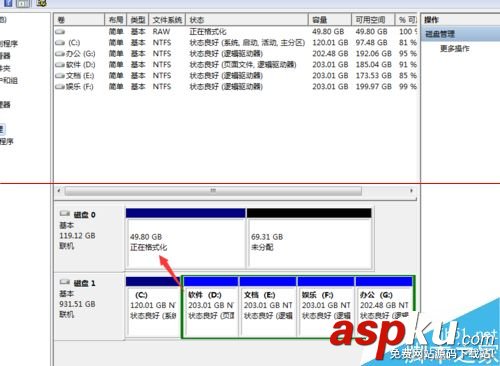
Task: Click the 办公 (G:) volume name in the list
Action: click(80, 54)
